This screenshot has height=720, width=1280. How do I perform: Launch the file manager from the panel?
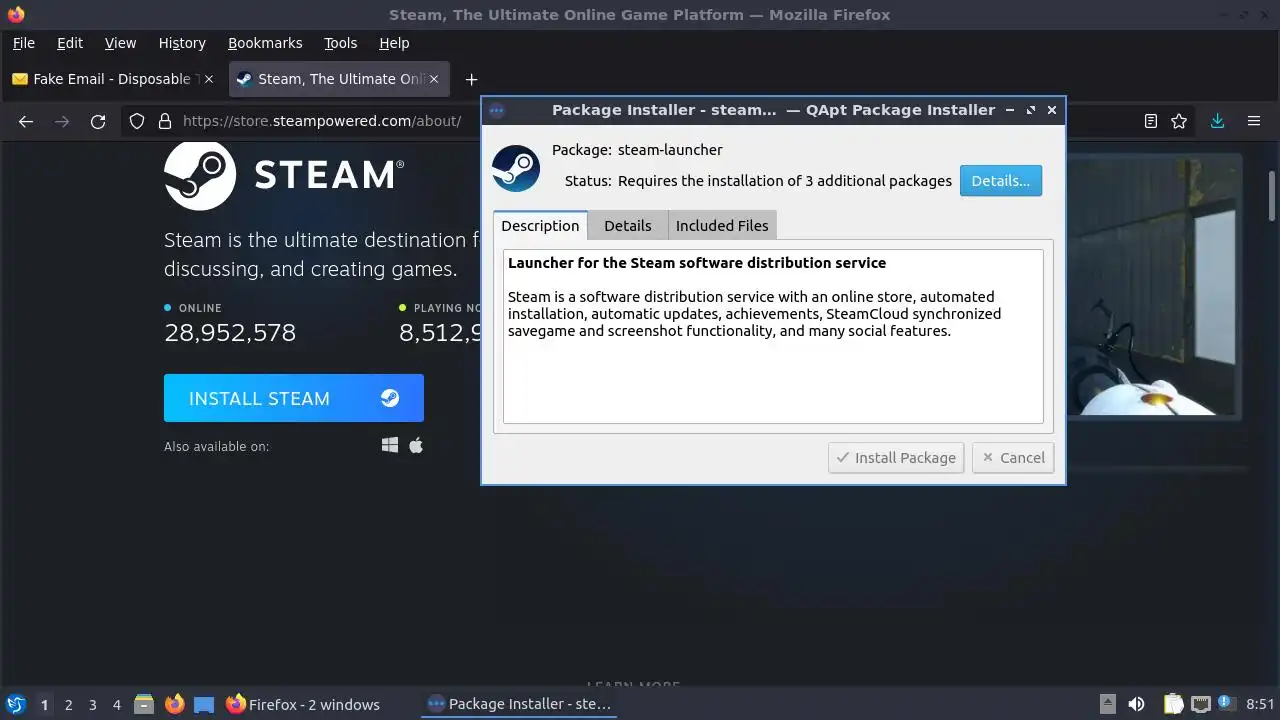(144, 704)
